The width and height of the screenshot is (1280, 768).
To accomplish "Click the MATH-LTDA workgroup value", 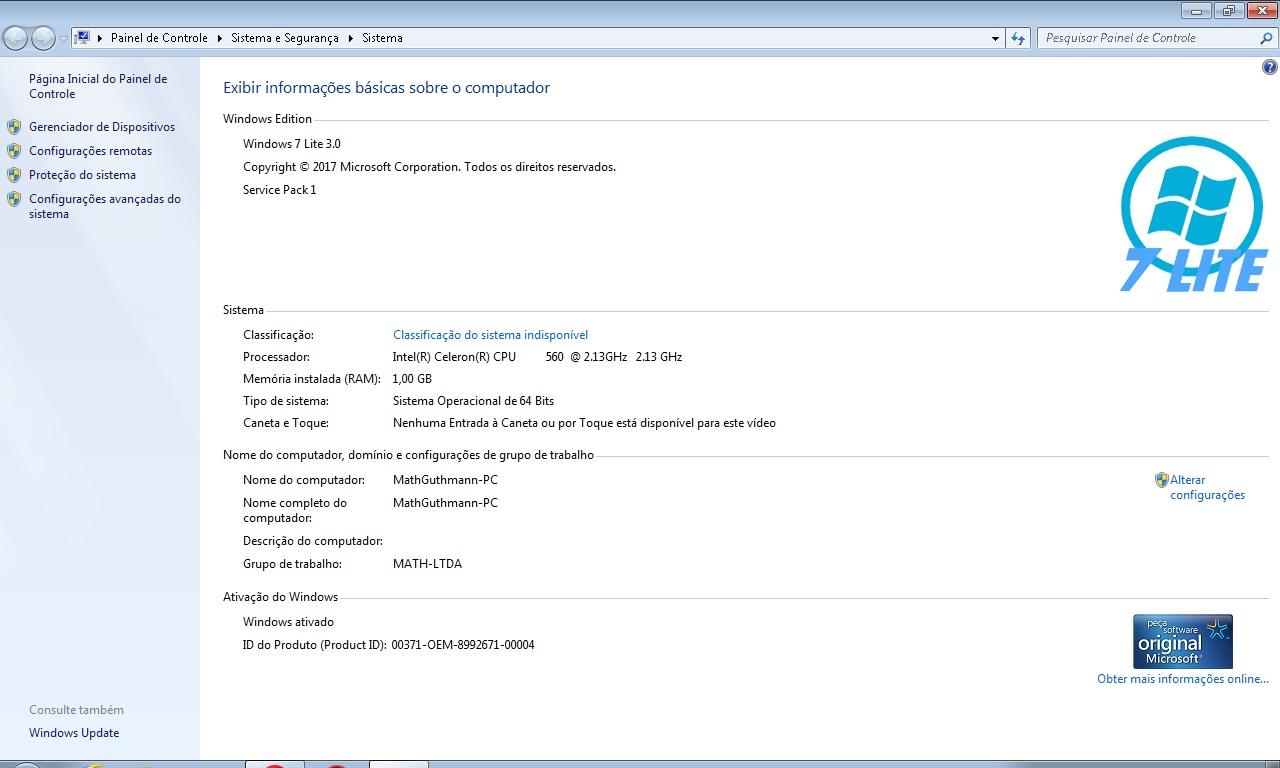I will tap(427, 564).
